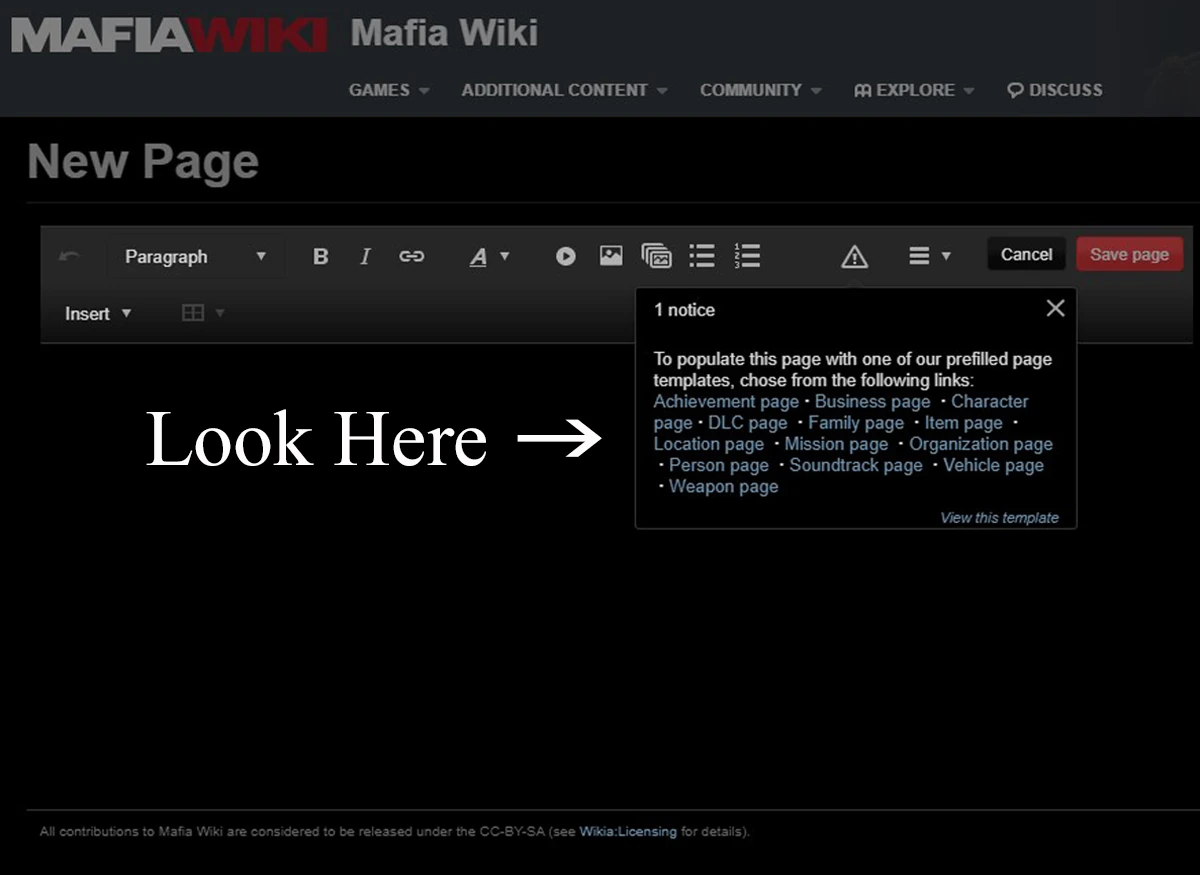Choose the Soundtrack page template link
1200x875 pixels.
click(x=856, y=465)
